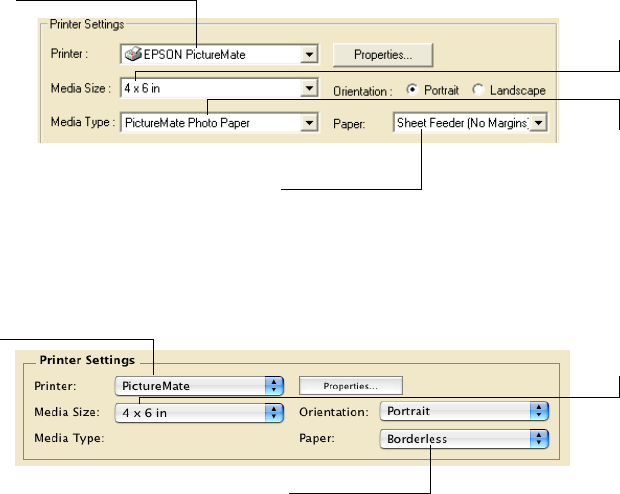Open the Mac PictureMate printer popup
This screenshot has width=620, height=494.
tap(199, 386)
